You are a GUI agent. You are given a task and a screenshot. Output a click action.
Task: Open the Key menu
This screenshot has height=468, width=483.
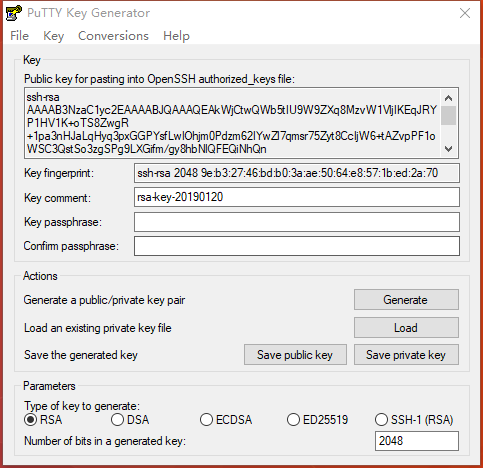click(x=53, y=36)
